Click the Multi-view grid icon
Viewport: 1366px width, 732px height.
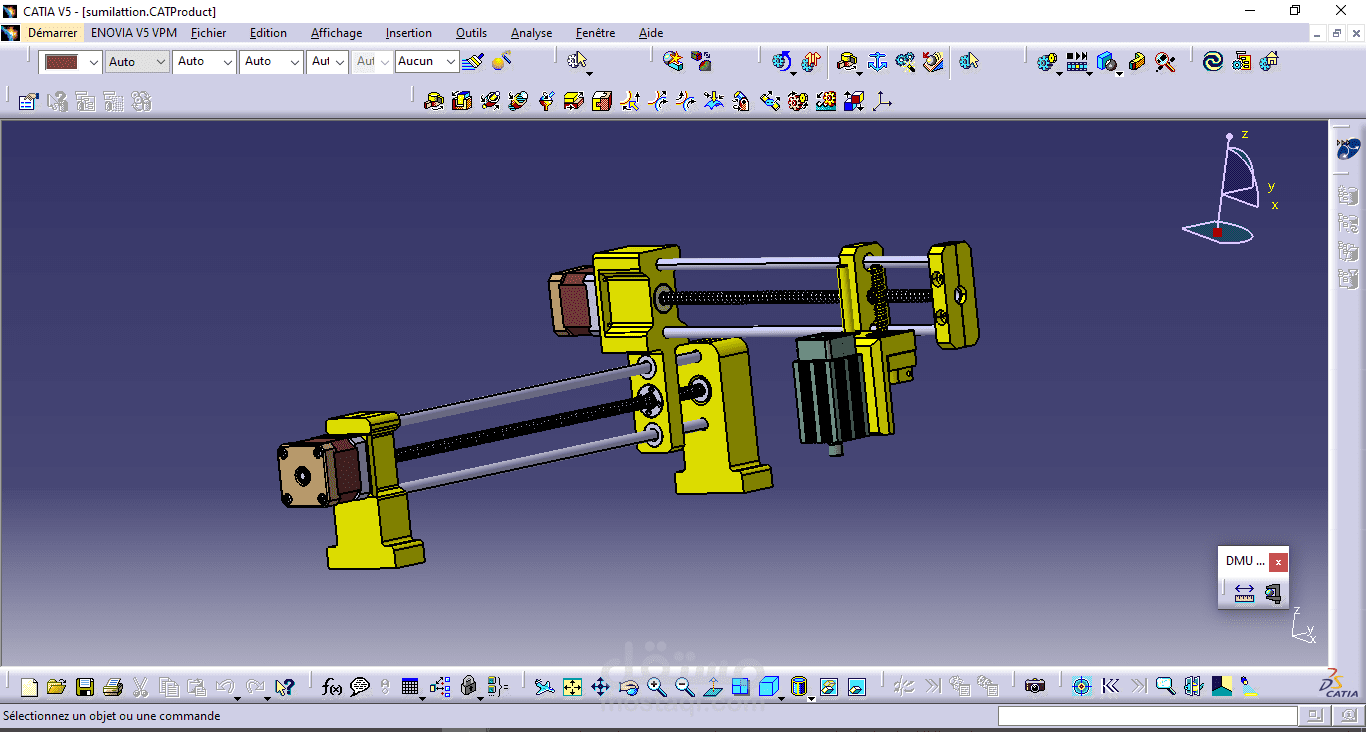(x=740, y=687)
